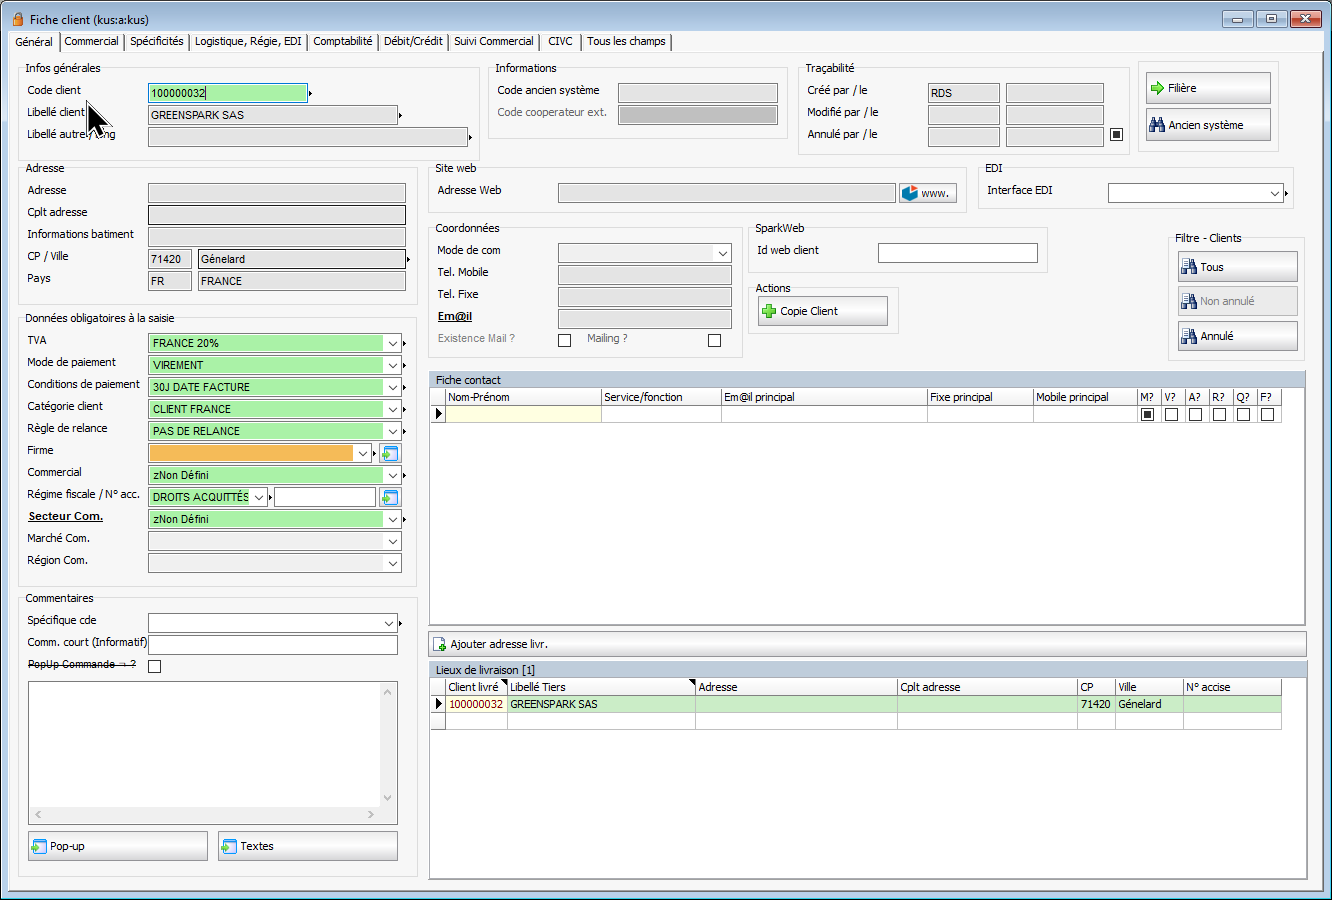1332x900 pixels.
Task: Switch to the Comptabilité tab
Action: click(x=342, y=41)
